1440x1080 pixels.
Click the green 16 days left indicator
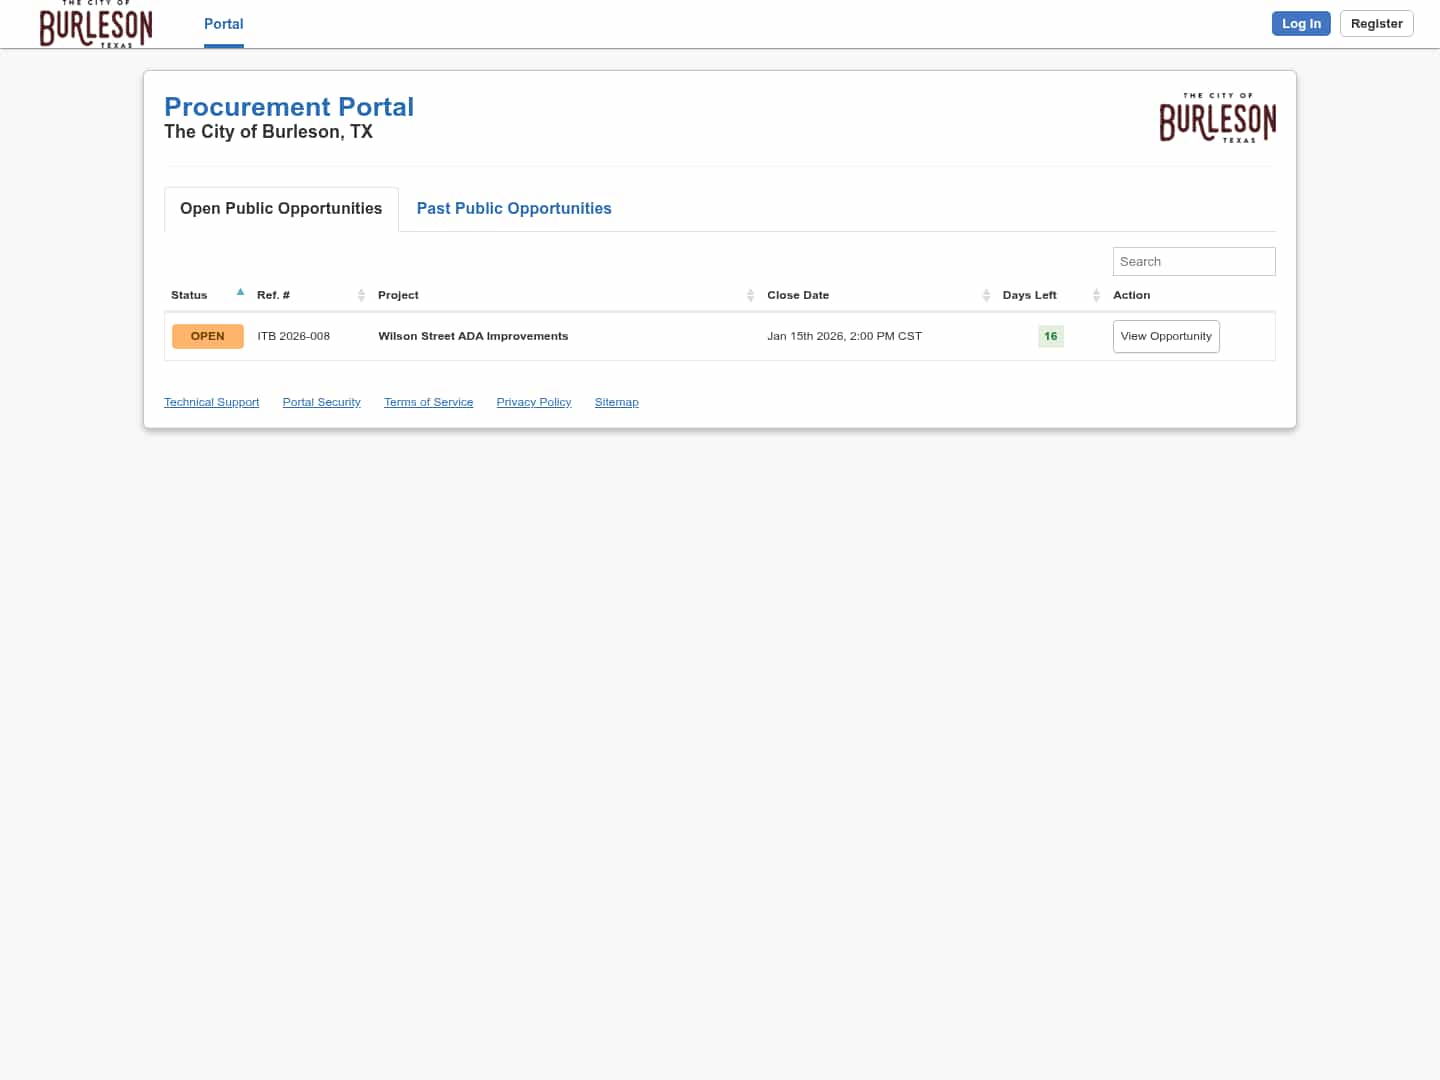(1050, 336)
